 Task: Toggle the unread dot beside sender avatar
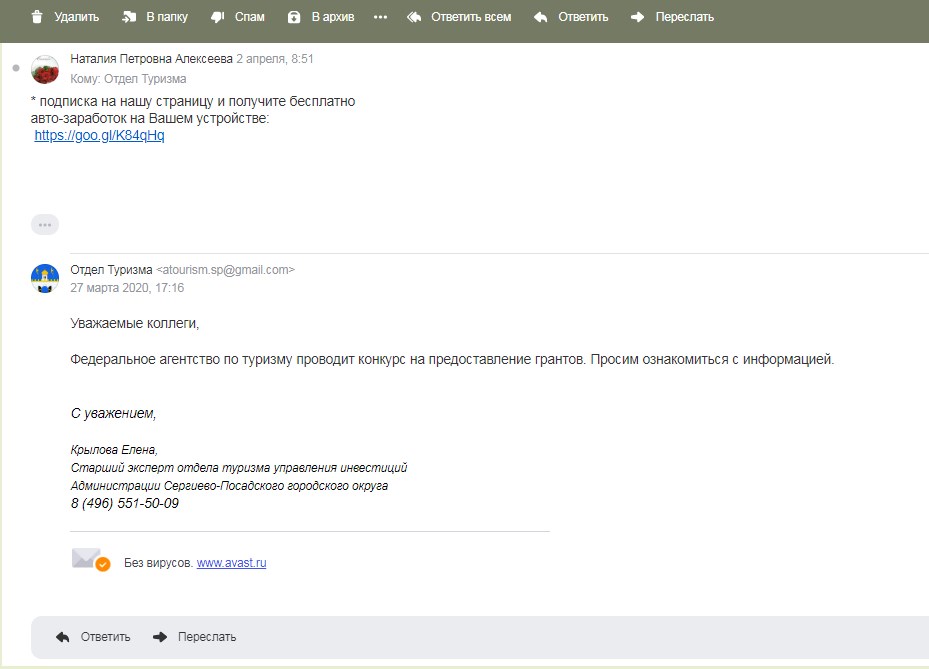16,69
